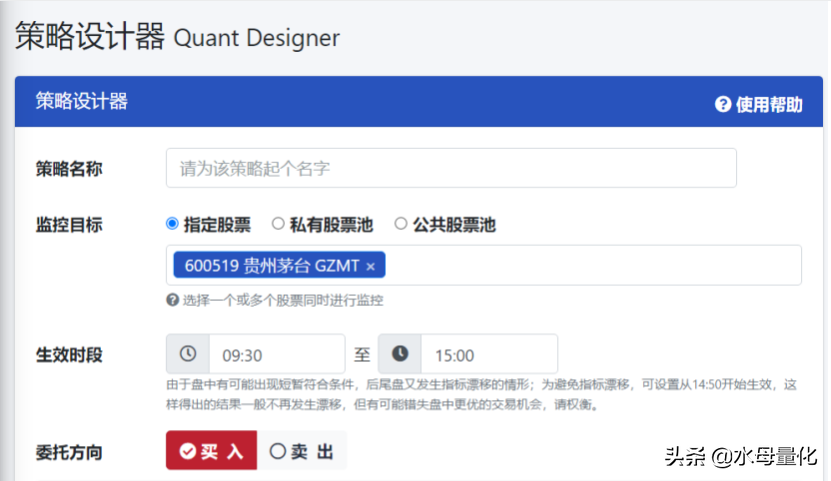Select the 指定股票 radio option

(x=173, y=224)
